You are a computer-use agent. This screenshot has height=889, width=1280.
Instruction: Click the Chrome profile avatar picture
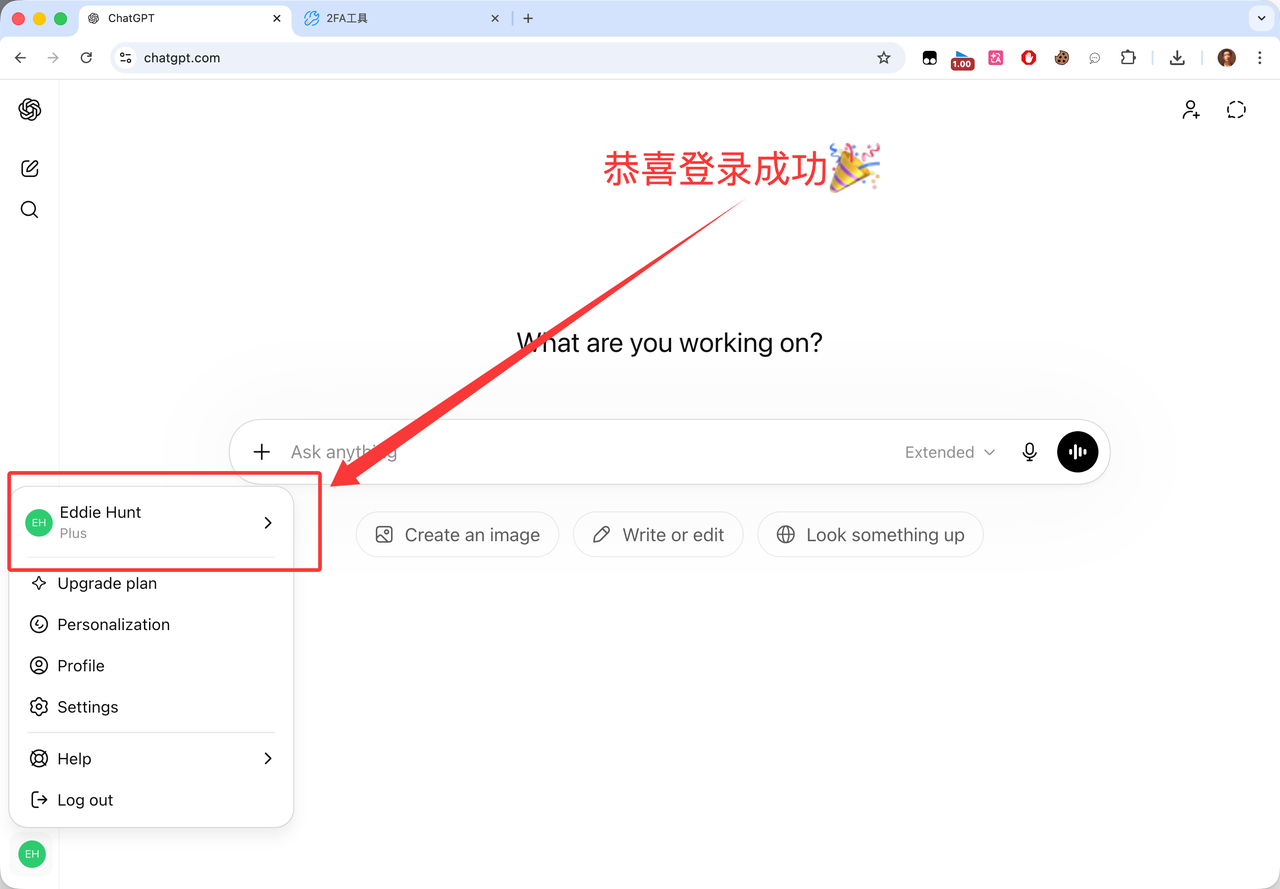(x=1227, y=58)
